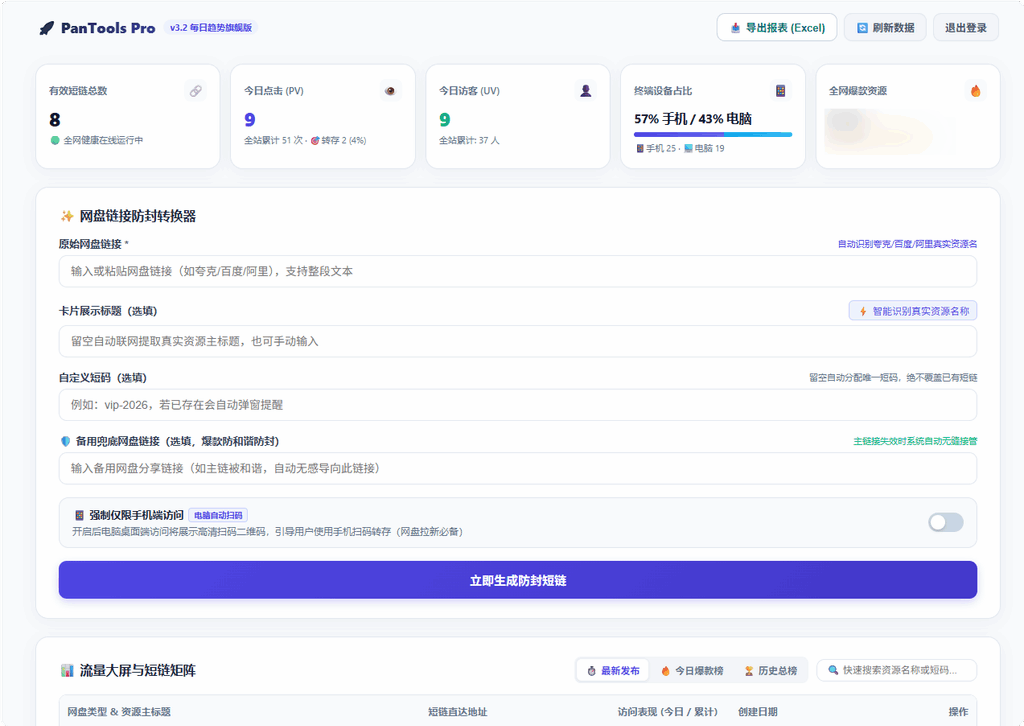Click the 今日访客 value 9
1024x726 pixels.
445,119
